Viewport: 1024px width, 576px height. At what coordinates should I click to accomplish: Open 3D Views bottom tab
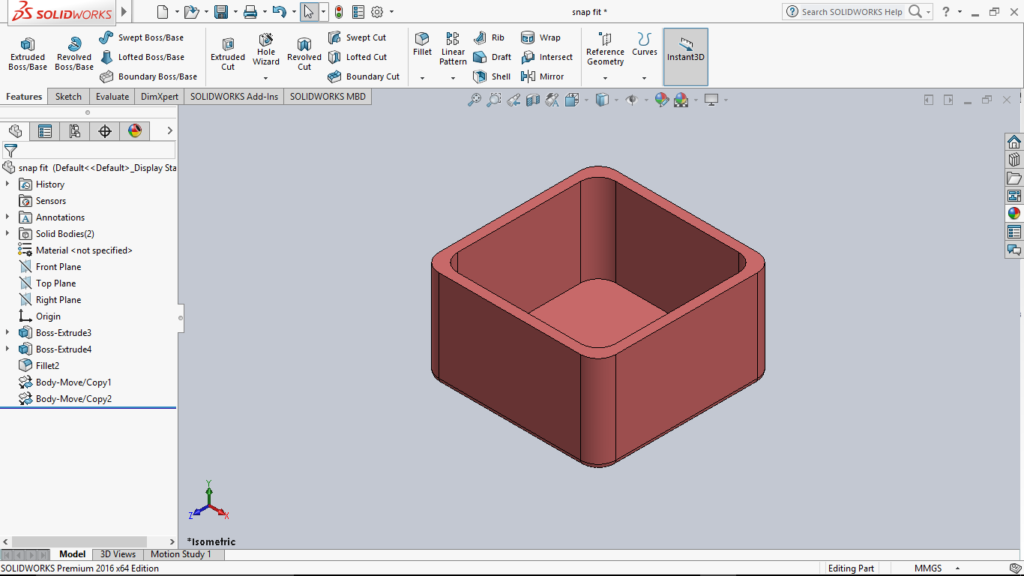118,554
